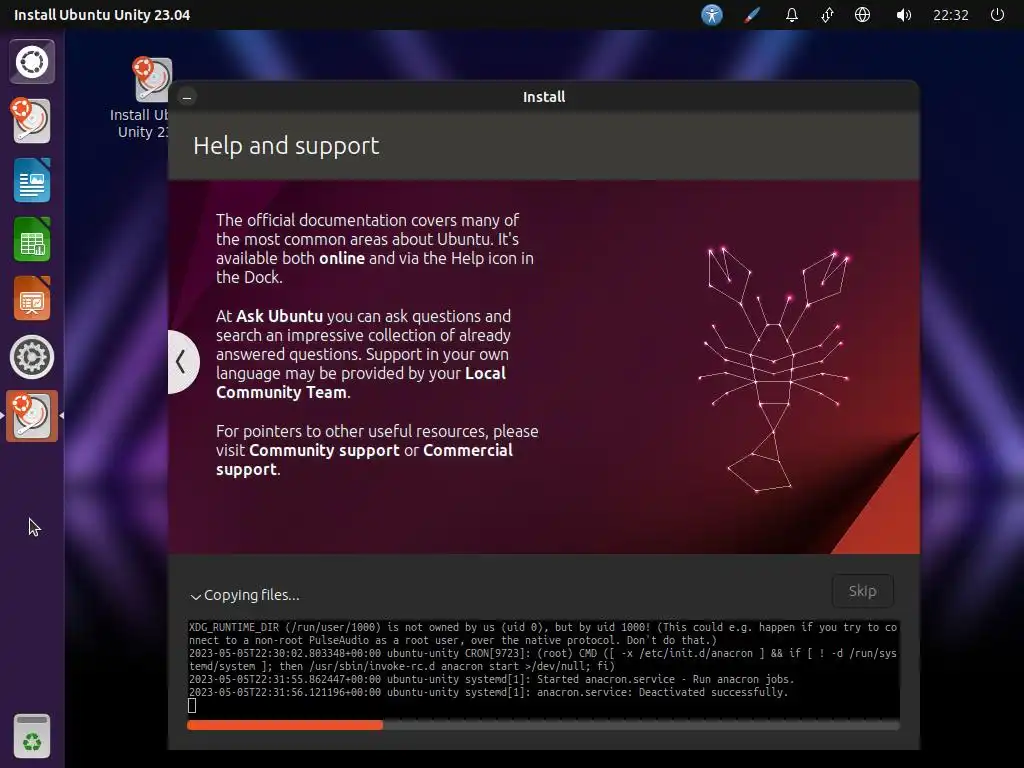Open LibreOffice Writer from the dock
Screen dimensions: 1024x768
tap(32, 180)
